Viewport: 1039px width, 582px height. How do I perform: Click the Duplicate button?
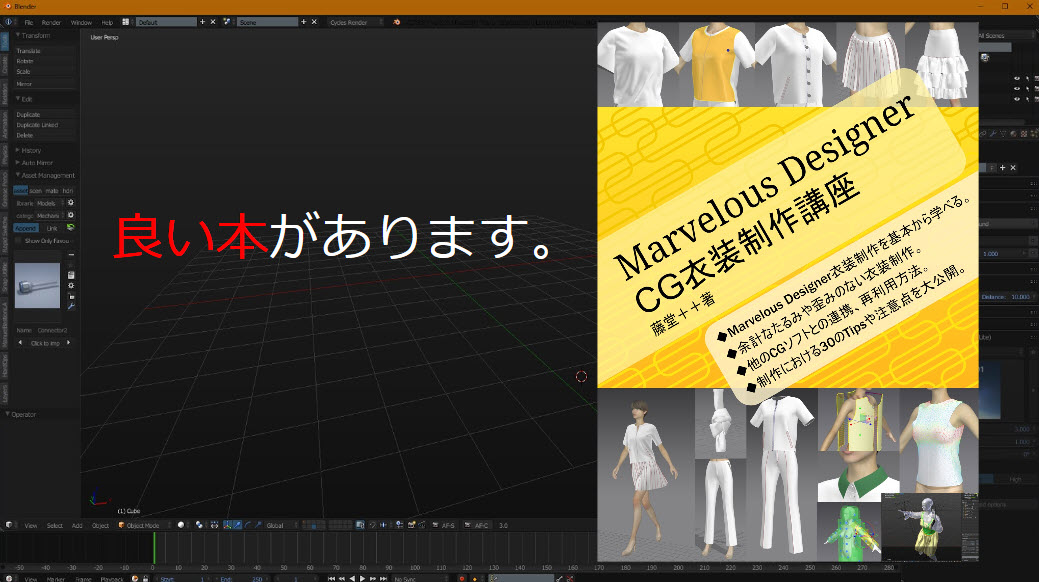[x=44, y=115]
